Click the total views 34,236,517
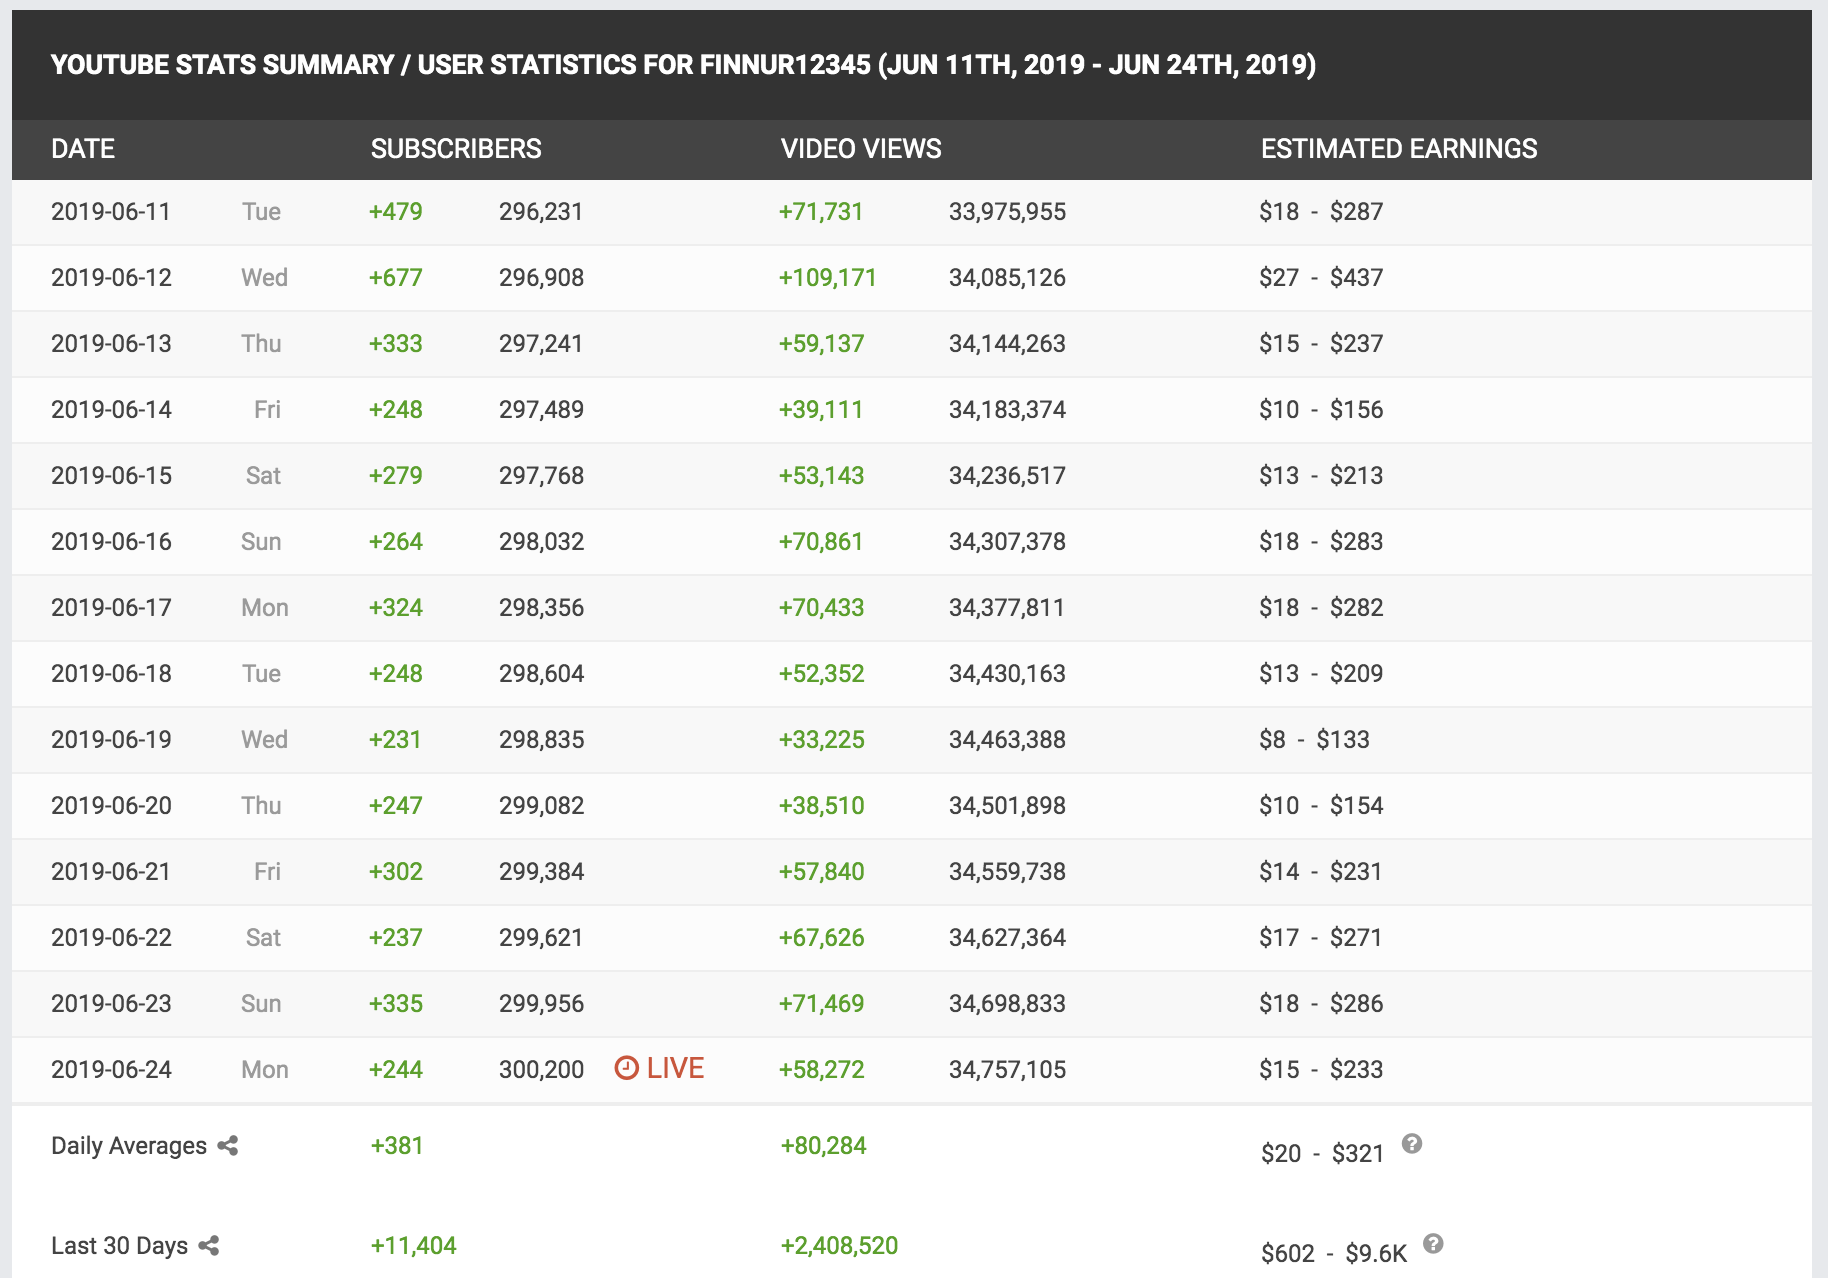 pos(1007,476)
